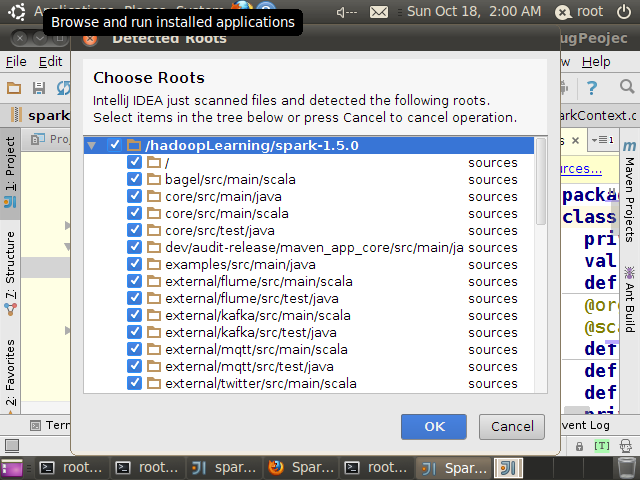
Task: Open the Maven Projects side panel
Action: pyautogui.click(x=629, y=191)
